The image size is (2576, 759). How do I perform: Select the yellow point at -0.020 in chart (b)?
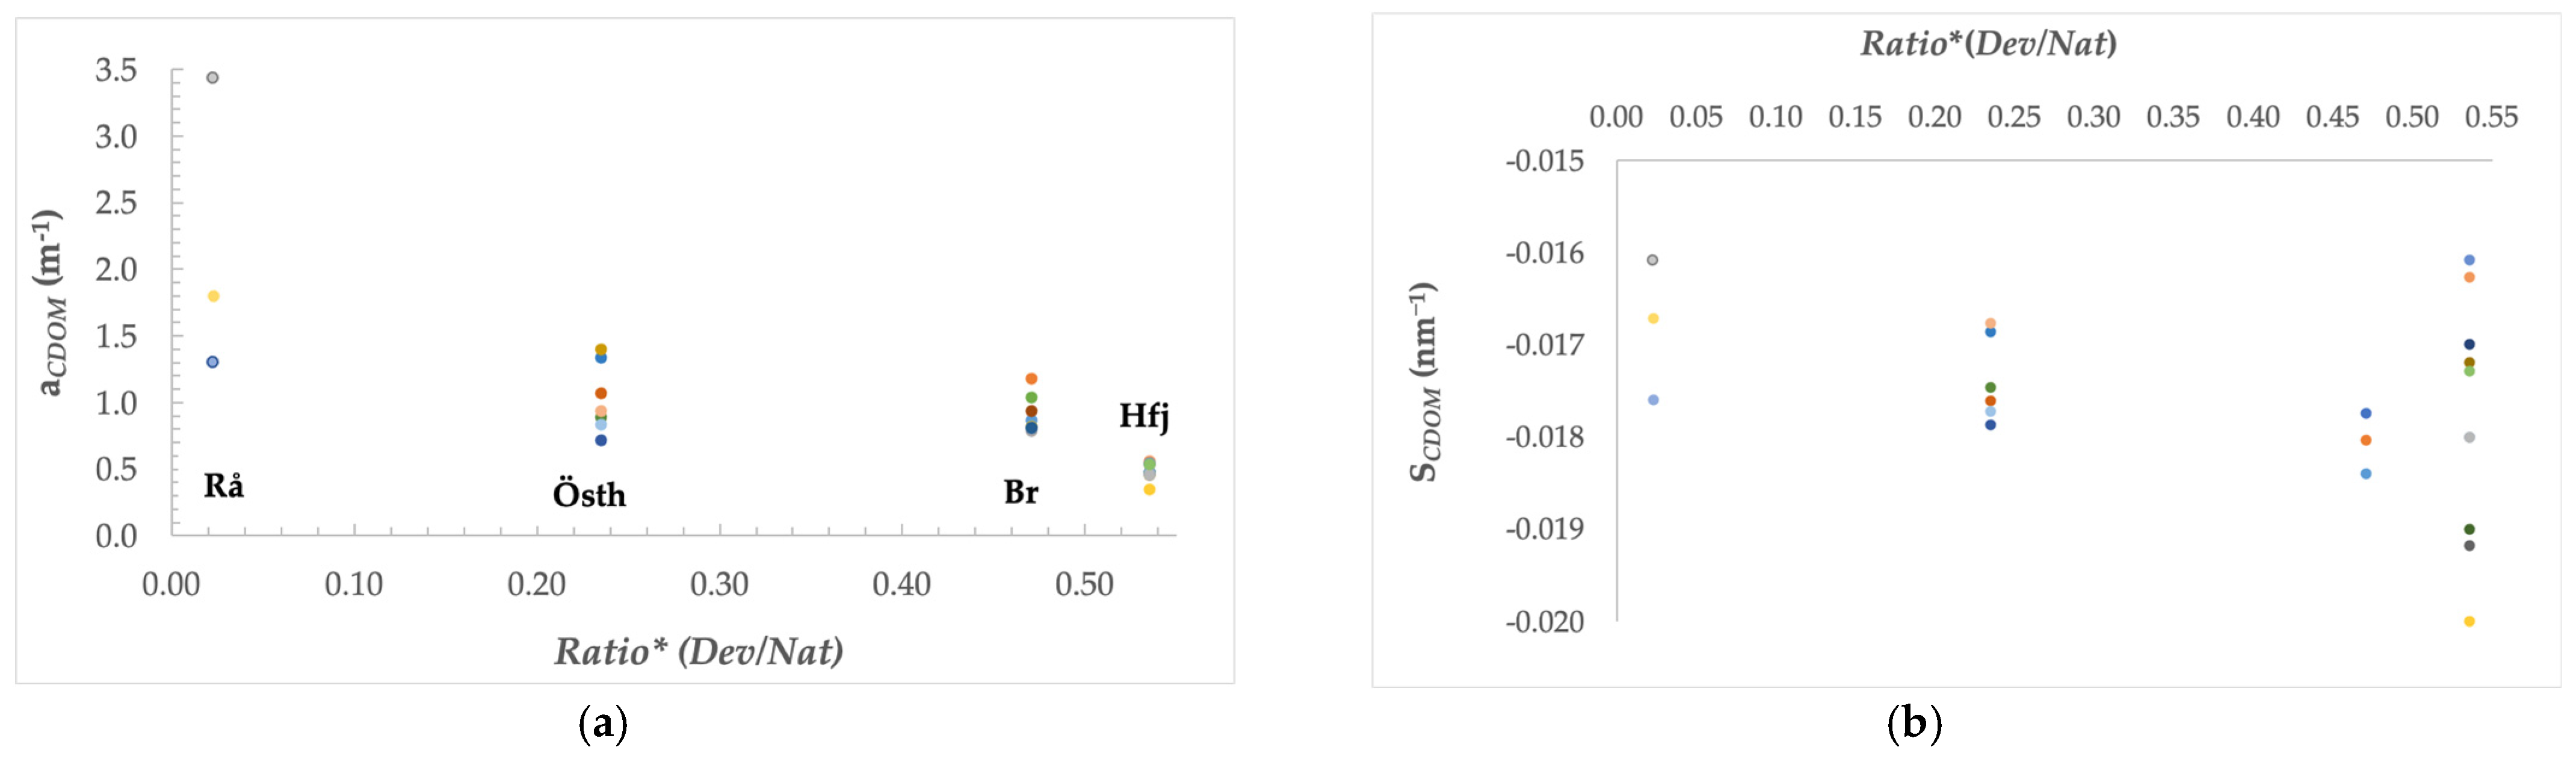point(2469,622)
